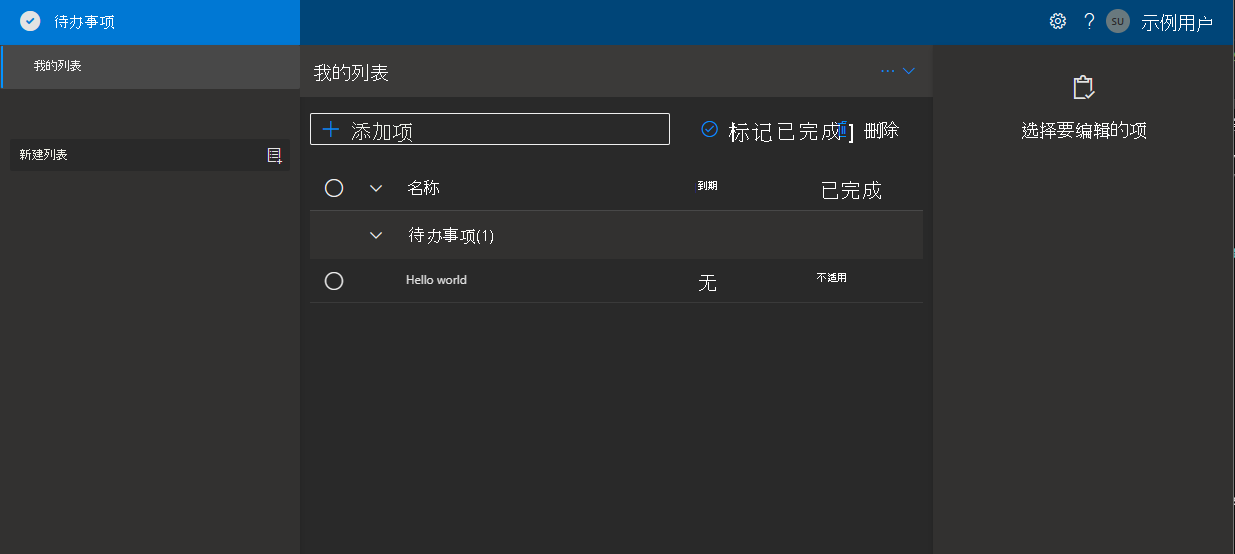This screenshot has width=1235, height=554.
Task: Open the Hello world item
Action: [x=436, y=280]
